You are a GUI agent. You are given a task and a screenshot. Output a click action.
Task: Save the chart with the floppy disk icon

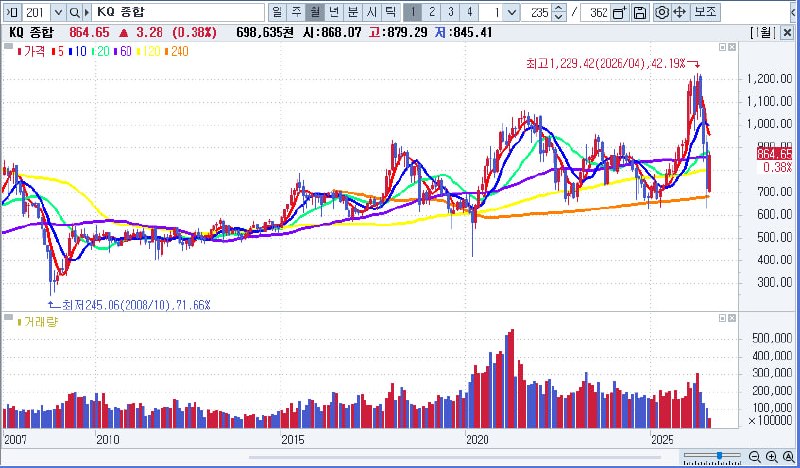(639, 13)
